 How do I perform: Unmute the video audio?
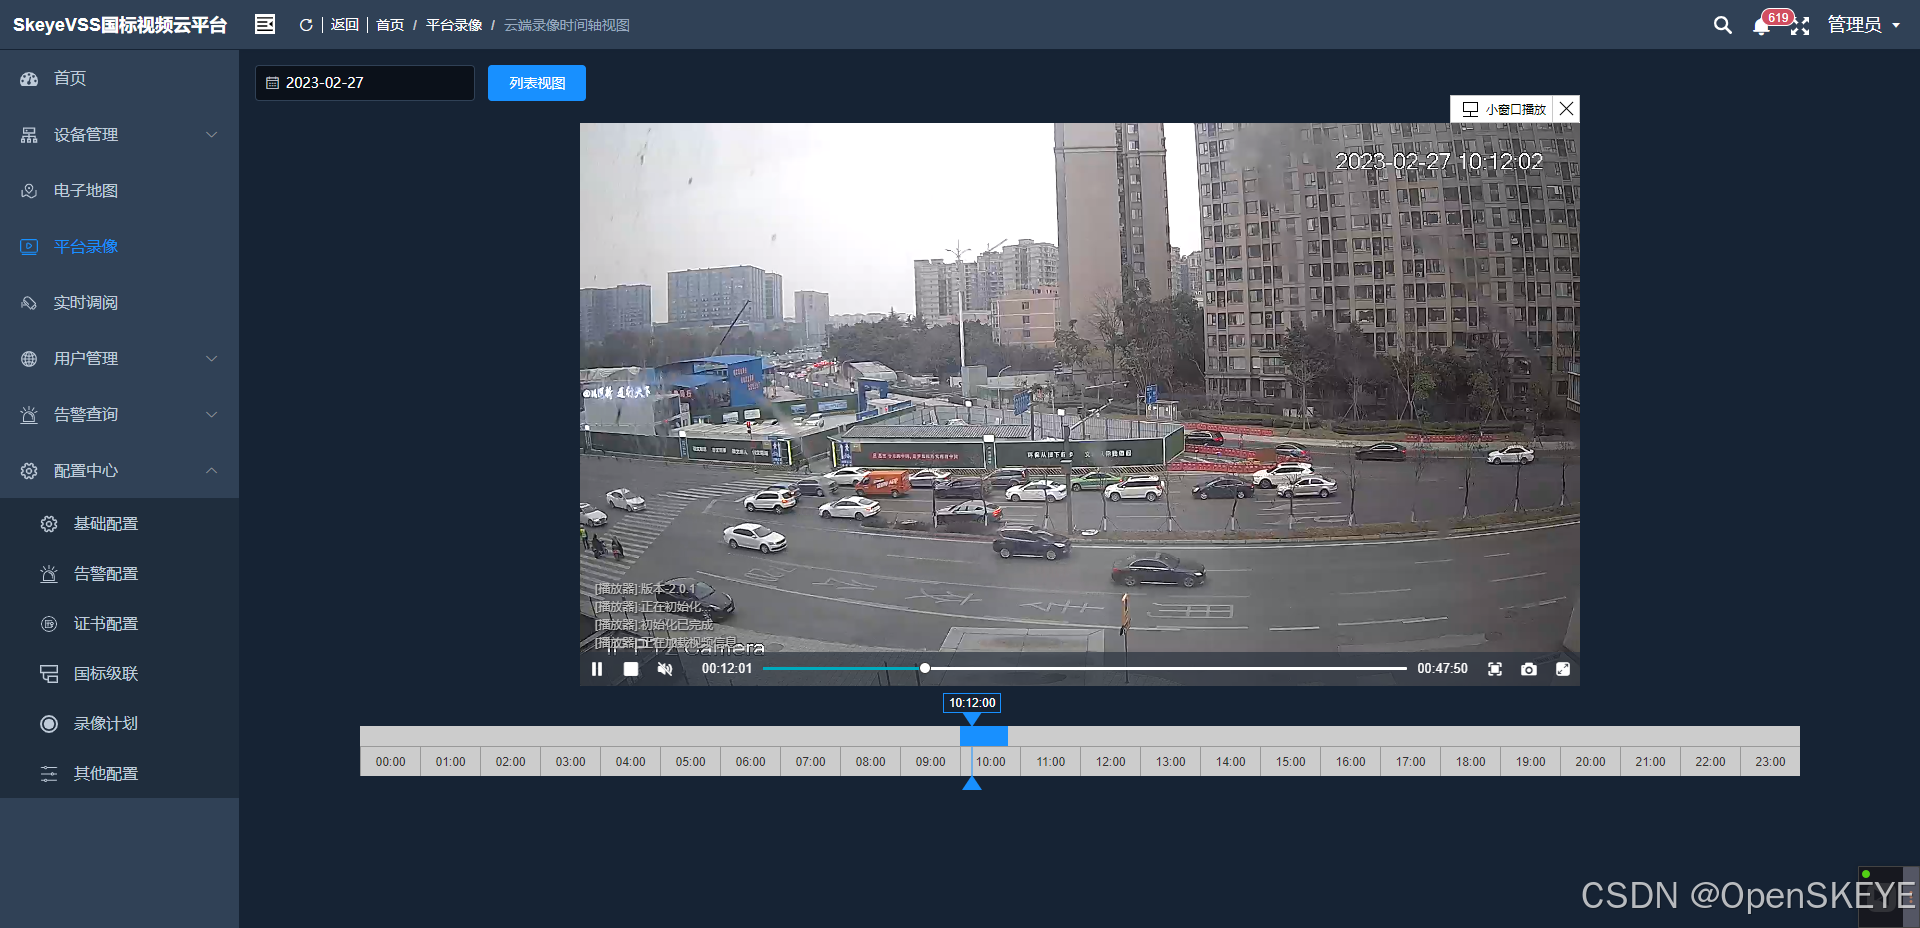click(x=665, y=669)
